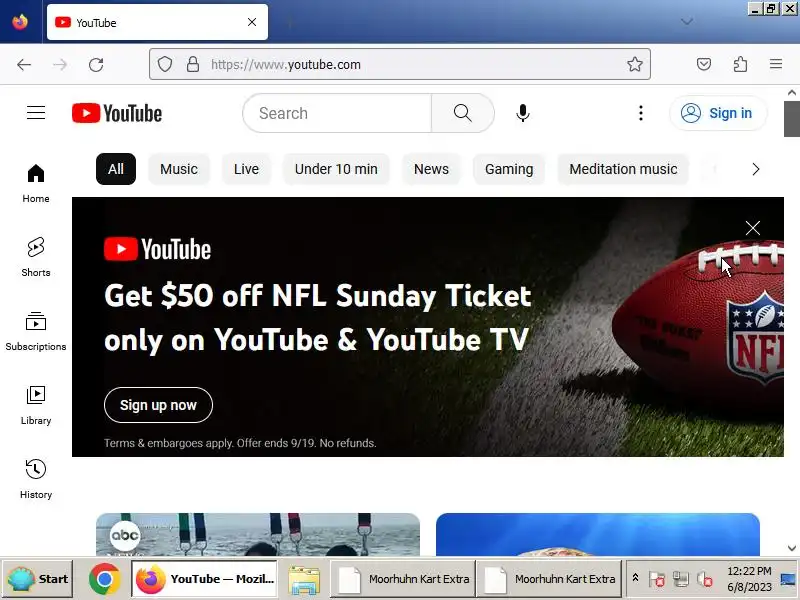Open YouTube settings three-dot menu

pyautogui.click(x=641, y=113)
